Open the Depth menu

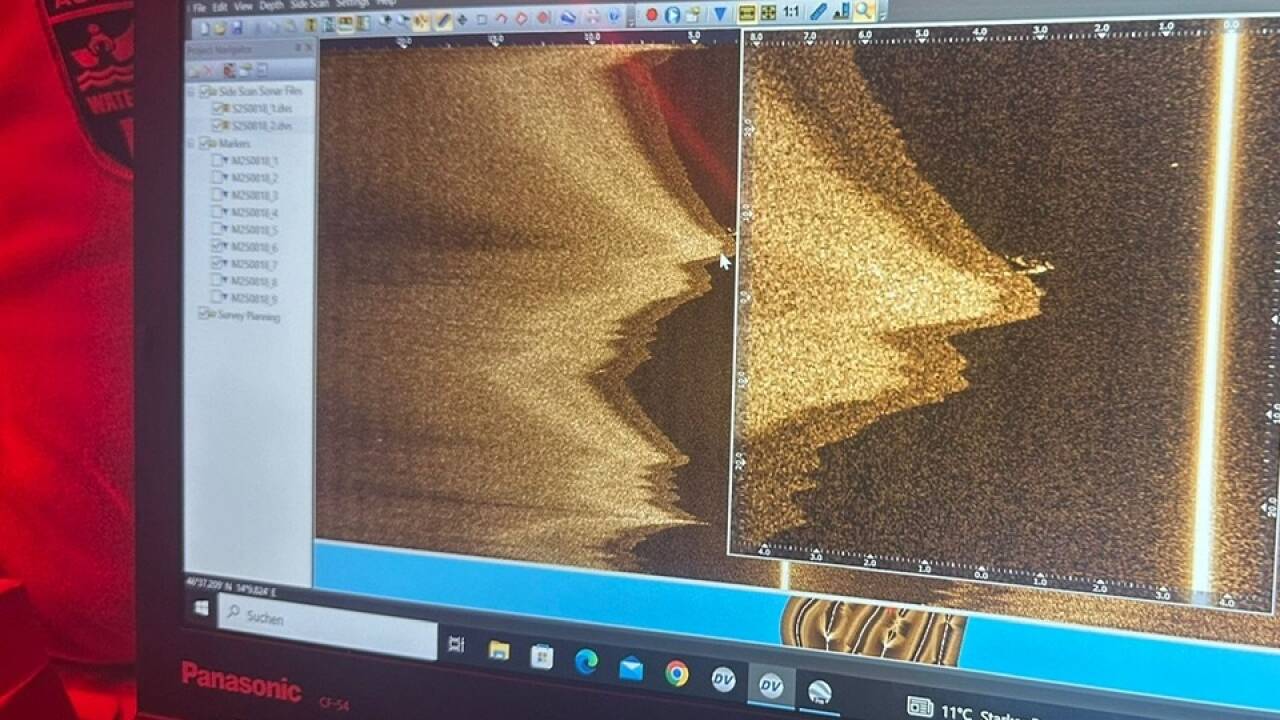point(271,5)
